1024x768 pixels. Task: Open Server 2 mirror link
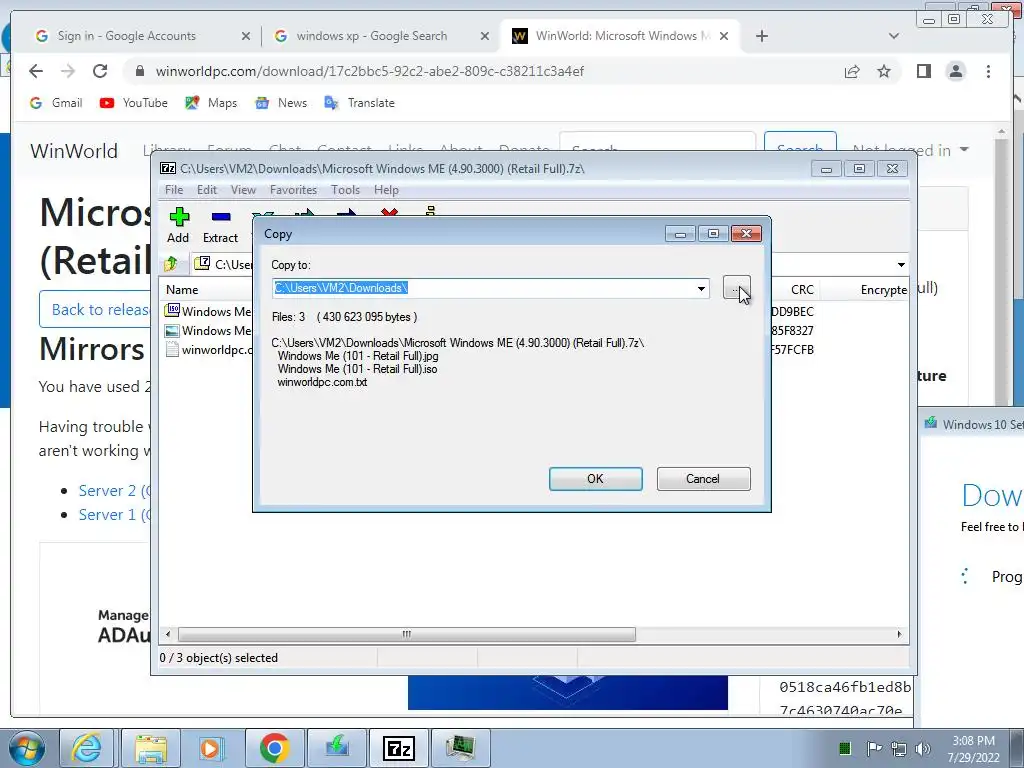[x=114, y=490]
